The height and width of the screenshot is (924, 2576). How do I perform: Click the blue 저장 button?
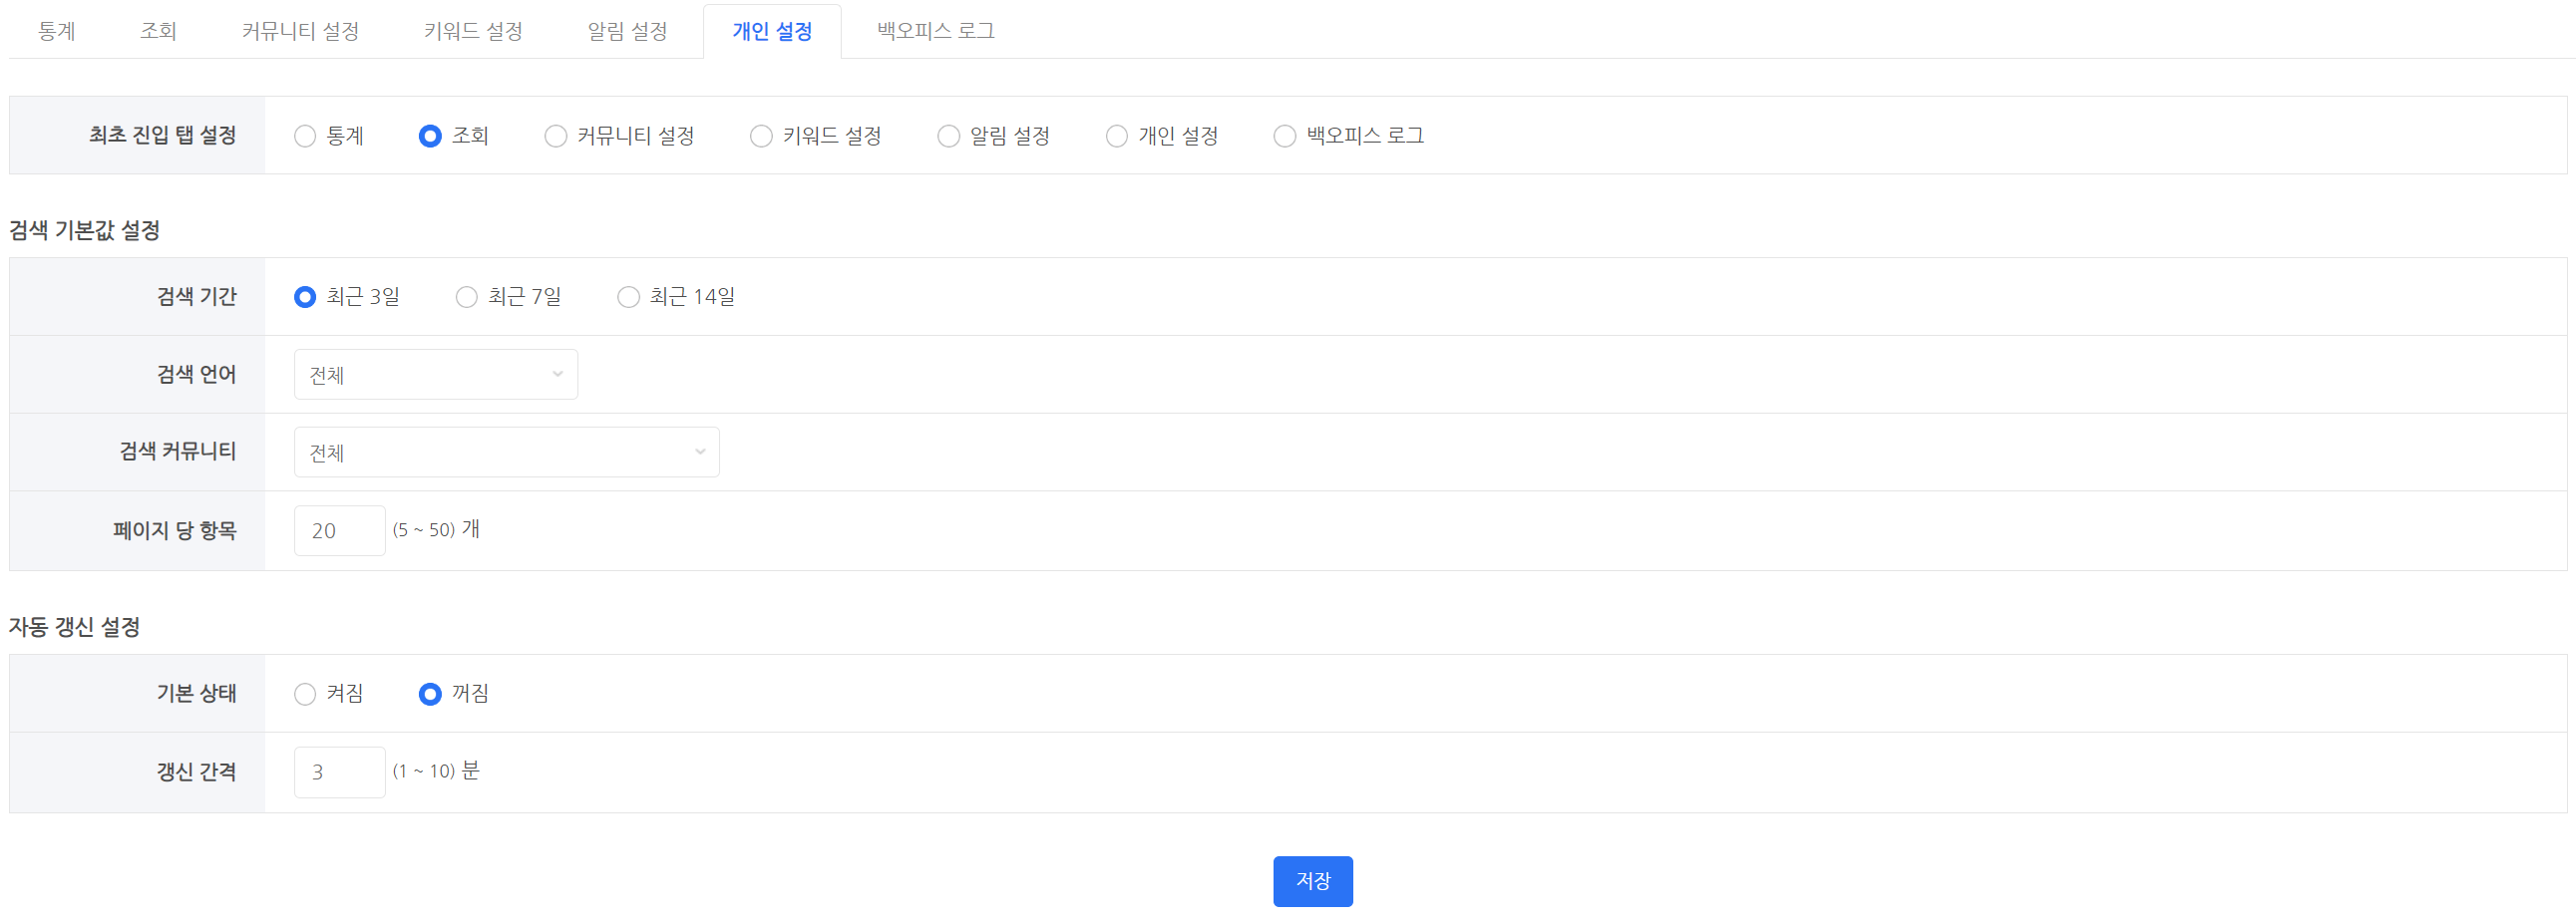pos(1312,881)
